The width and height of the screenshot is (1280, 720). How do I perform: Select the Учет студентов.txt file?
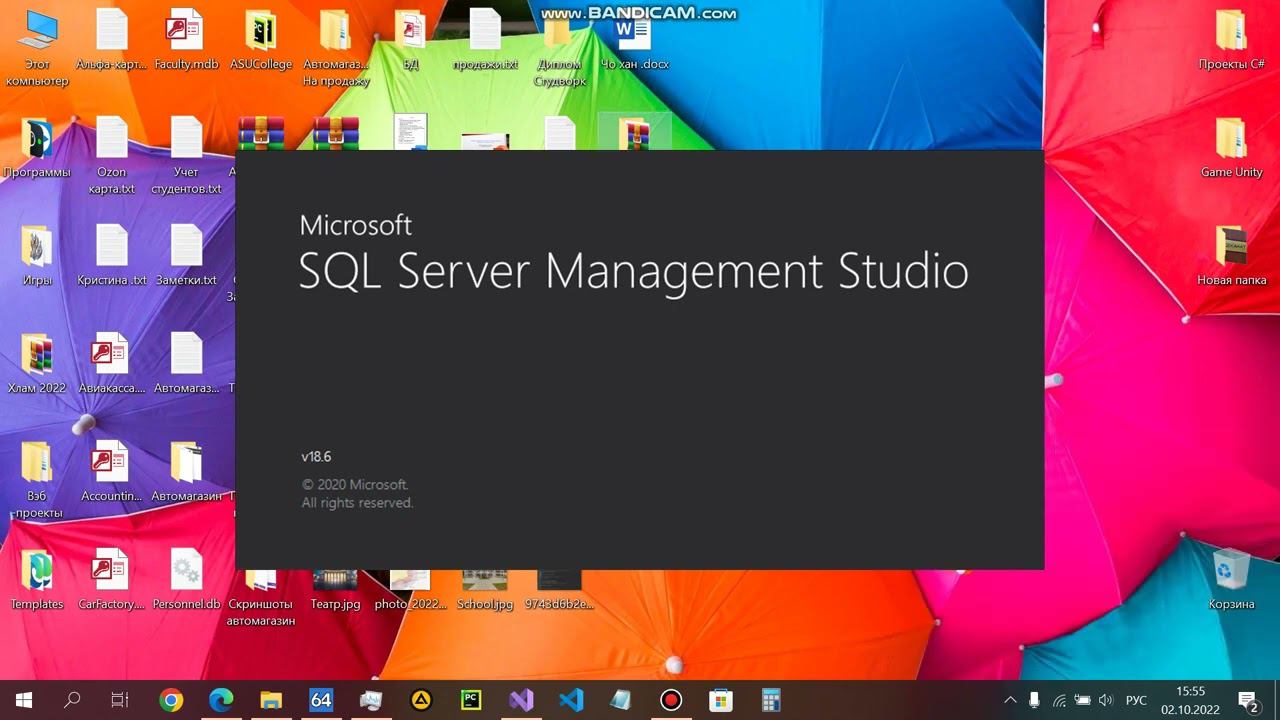coord(186,156)
